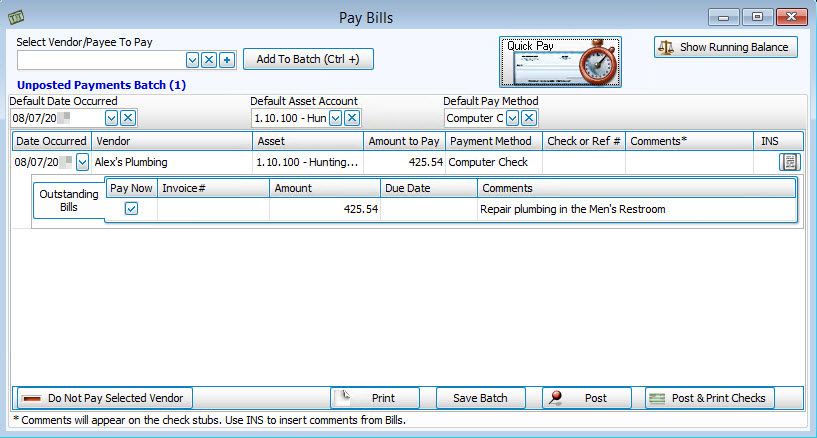The height and width of the screenshot is (438, 817).
Task: Clear the Default Date Occurred with X icon
Action: [x=127, y=118]
